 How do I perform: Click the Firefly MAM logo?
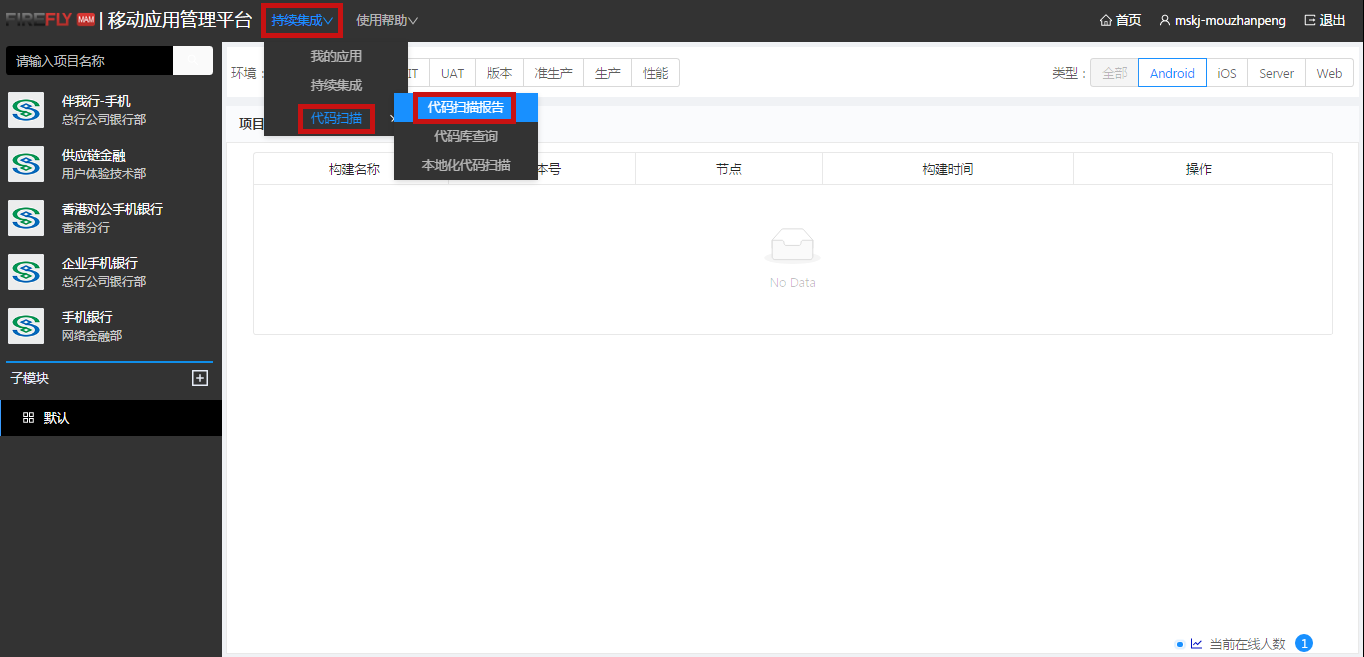tap(50, 19)
